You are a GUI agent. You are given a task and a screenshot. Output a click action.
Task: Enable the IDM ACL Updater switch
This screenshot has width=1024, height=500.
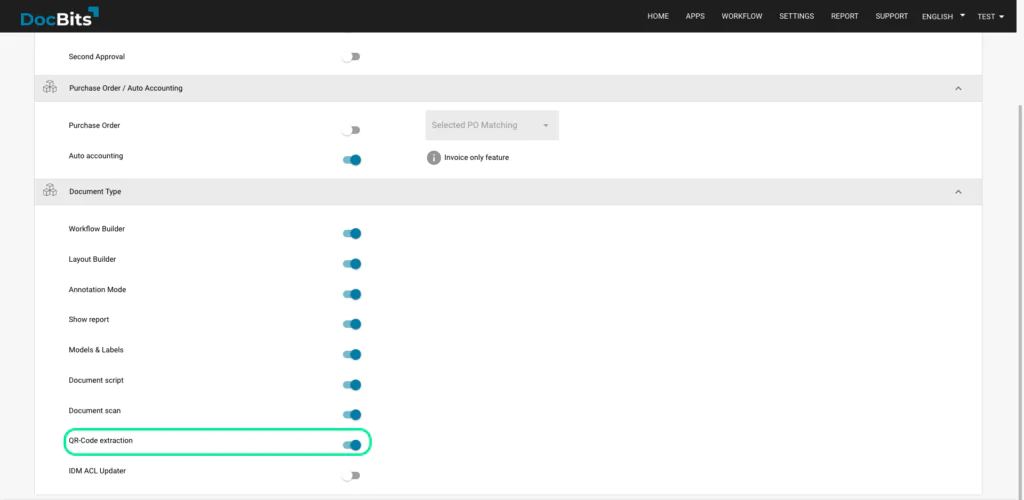351,475
